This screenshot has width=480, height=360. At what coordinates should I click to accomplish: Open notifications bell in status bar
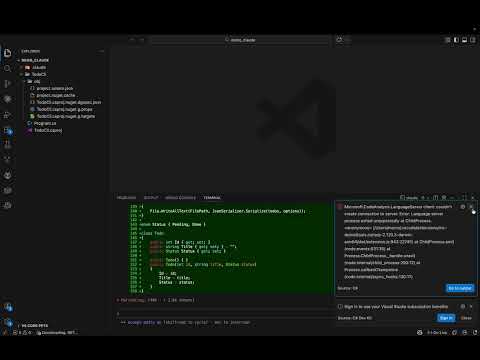click(475, 333)
